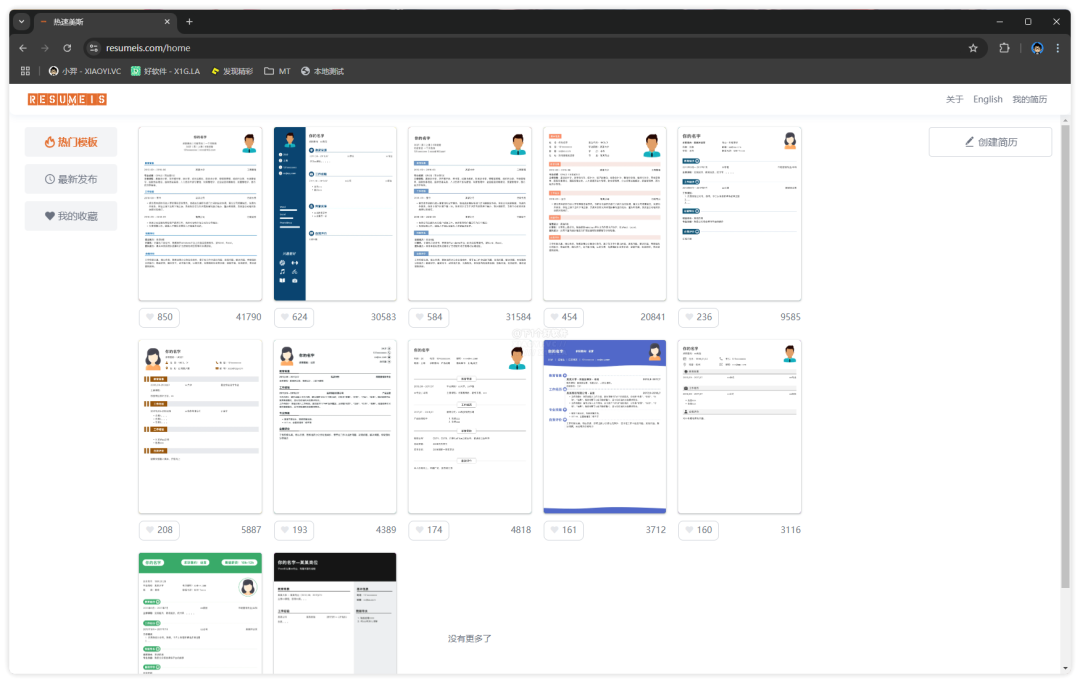Open the tab search dropdown

coord(21,22)
